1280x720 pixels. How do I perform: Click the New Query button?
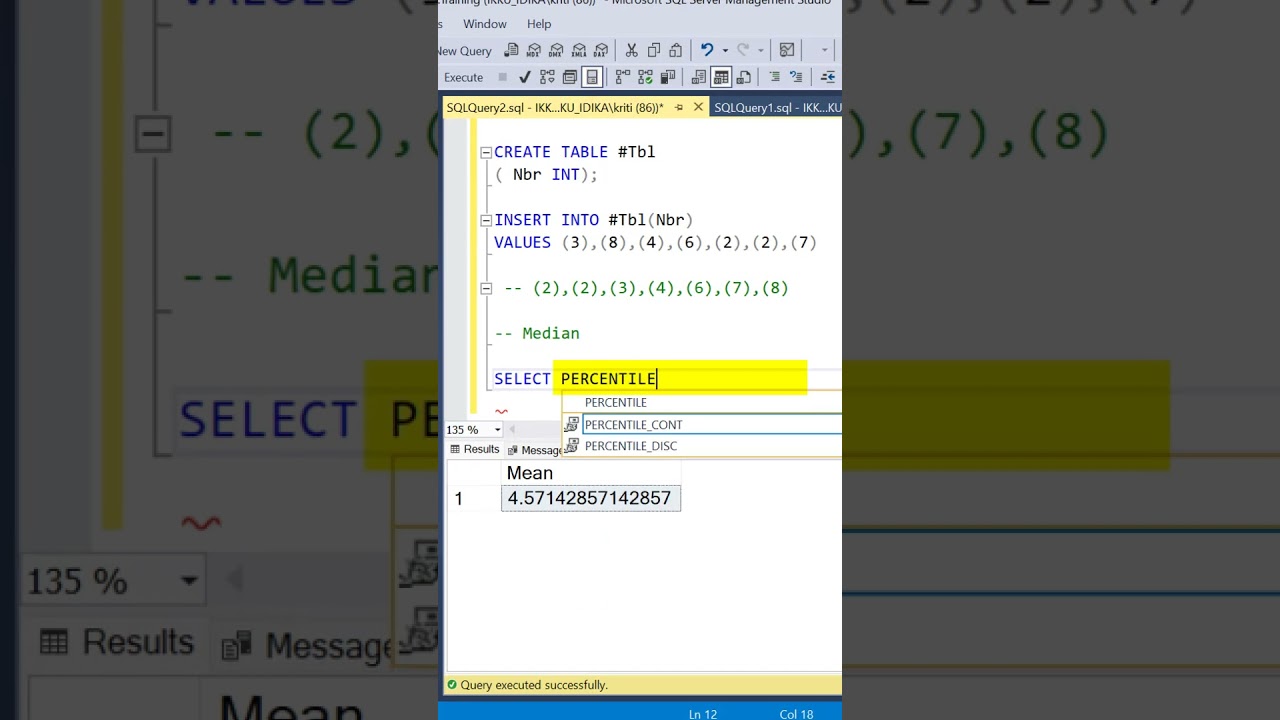465,51
